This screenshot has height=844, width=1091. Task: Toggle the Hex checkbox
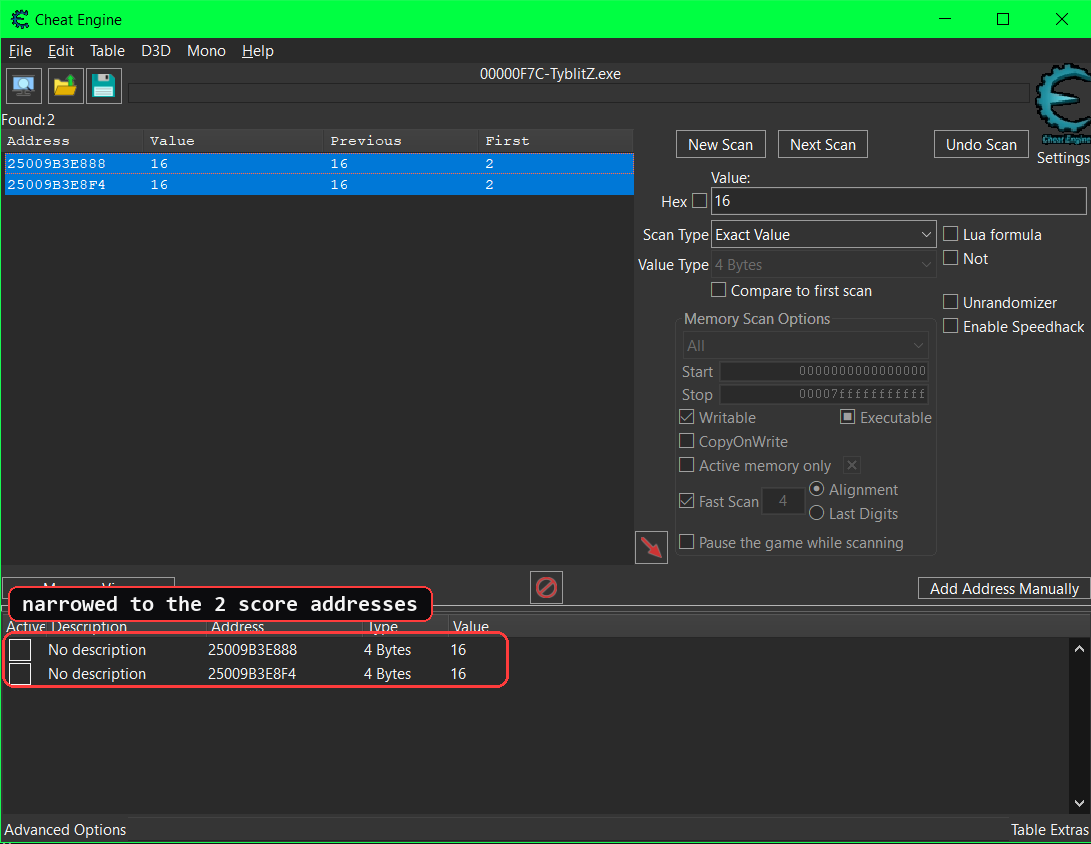pos(699,201)
